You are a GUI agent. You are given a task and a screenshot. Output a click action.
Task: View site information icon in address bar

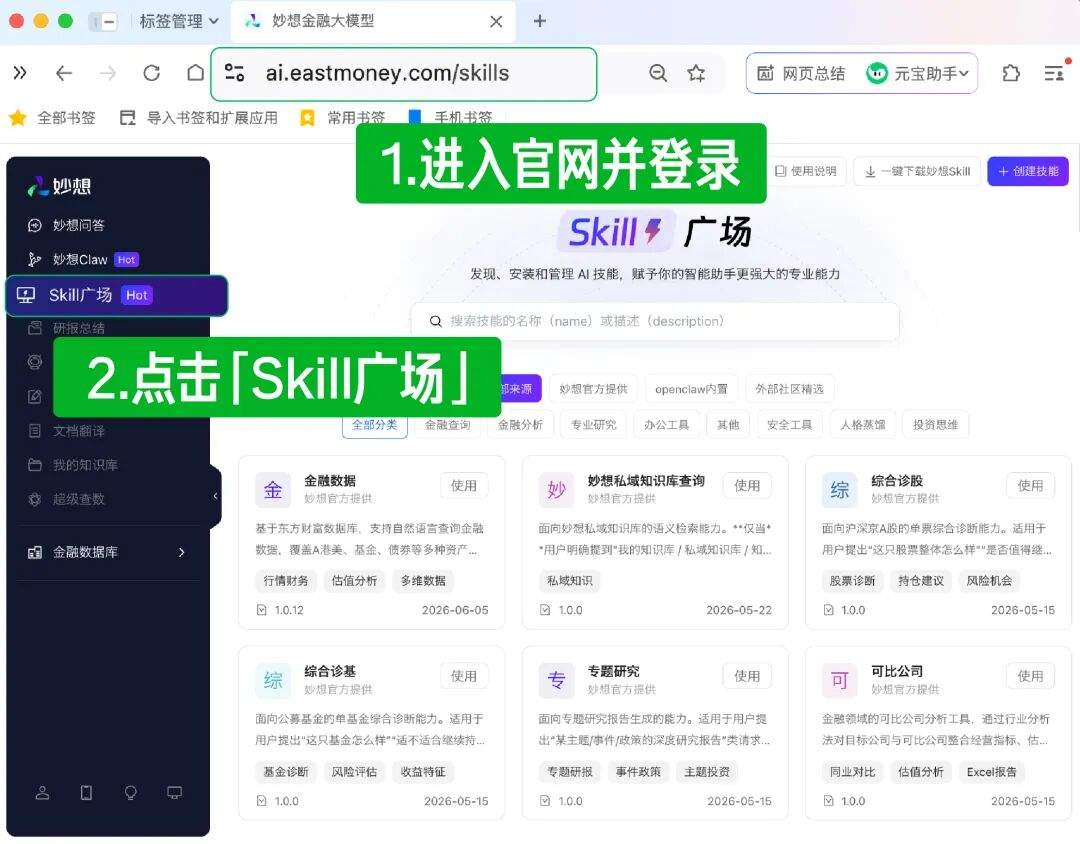pos(234,73)
